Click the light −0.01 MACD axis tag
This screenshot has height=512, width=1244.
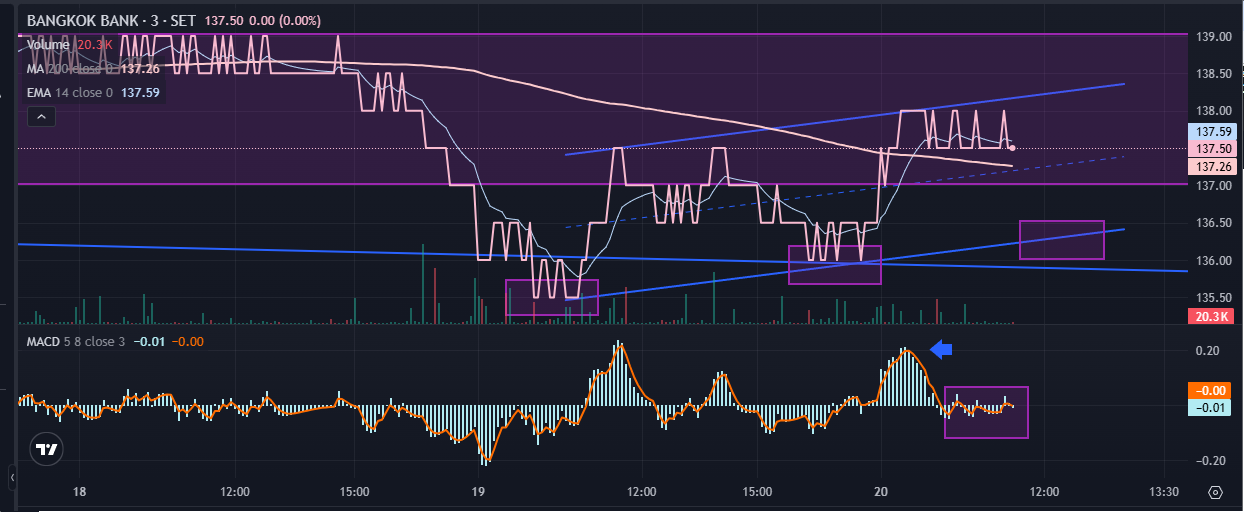(1212, 407)
